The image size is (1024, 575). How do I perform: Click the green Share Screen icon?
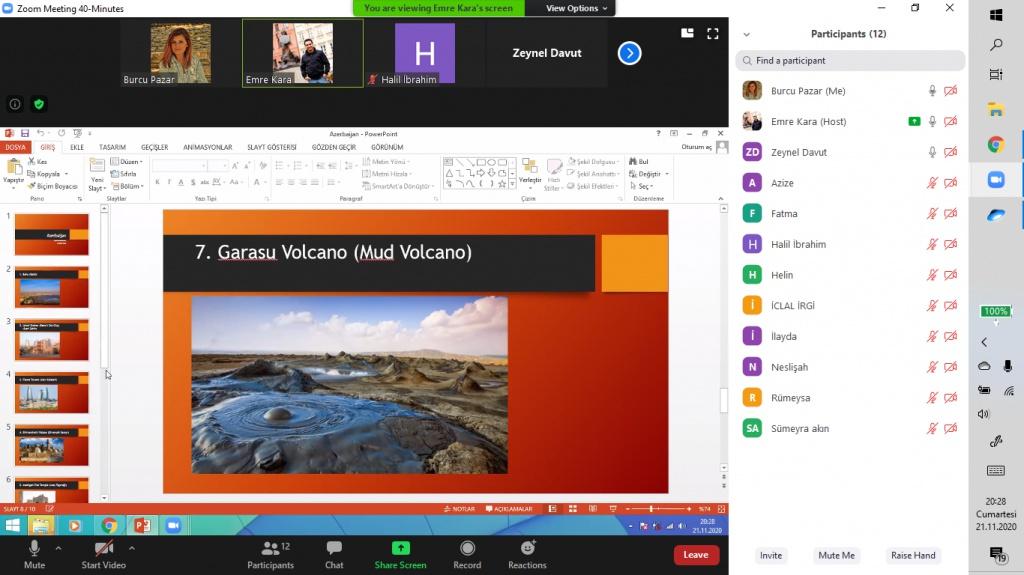tap(400, 549)
